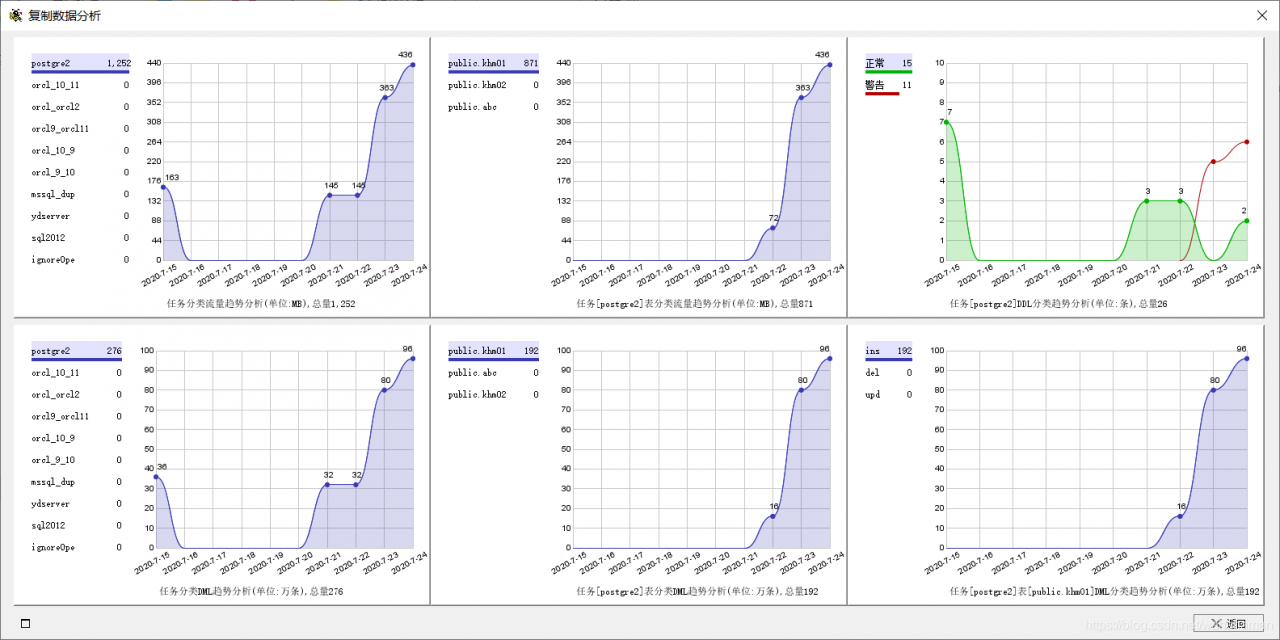Screen dimensions: 1280x640
Task: Click the green color bar under 正常
Action: (888, 72)
